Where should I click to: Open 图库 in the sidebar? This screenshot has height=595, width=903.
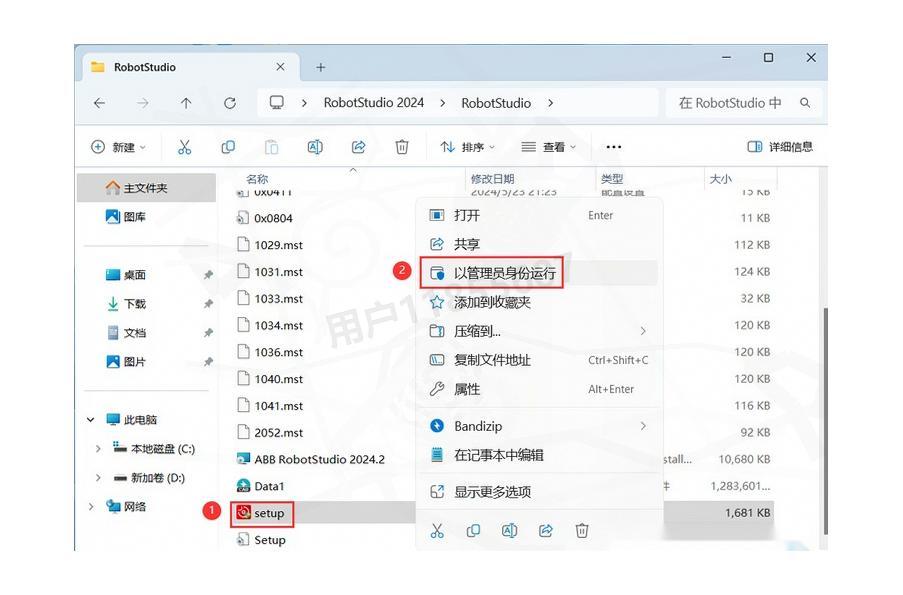[126, 217]
